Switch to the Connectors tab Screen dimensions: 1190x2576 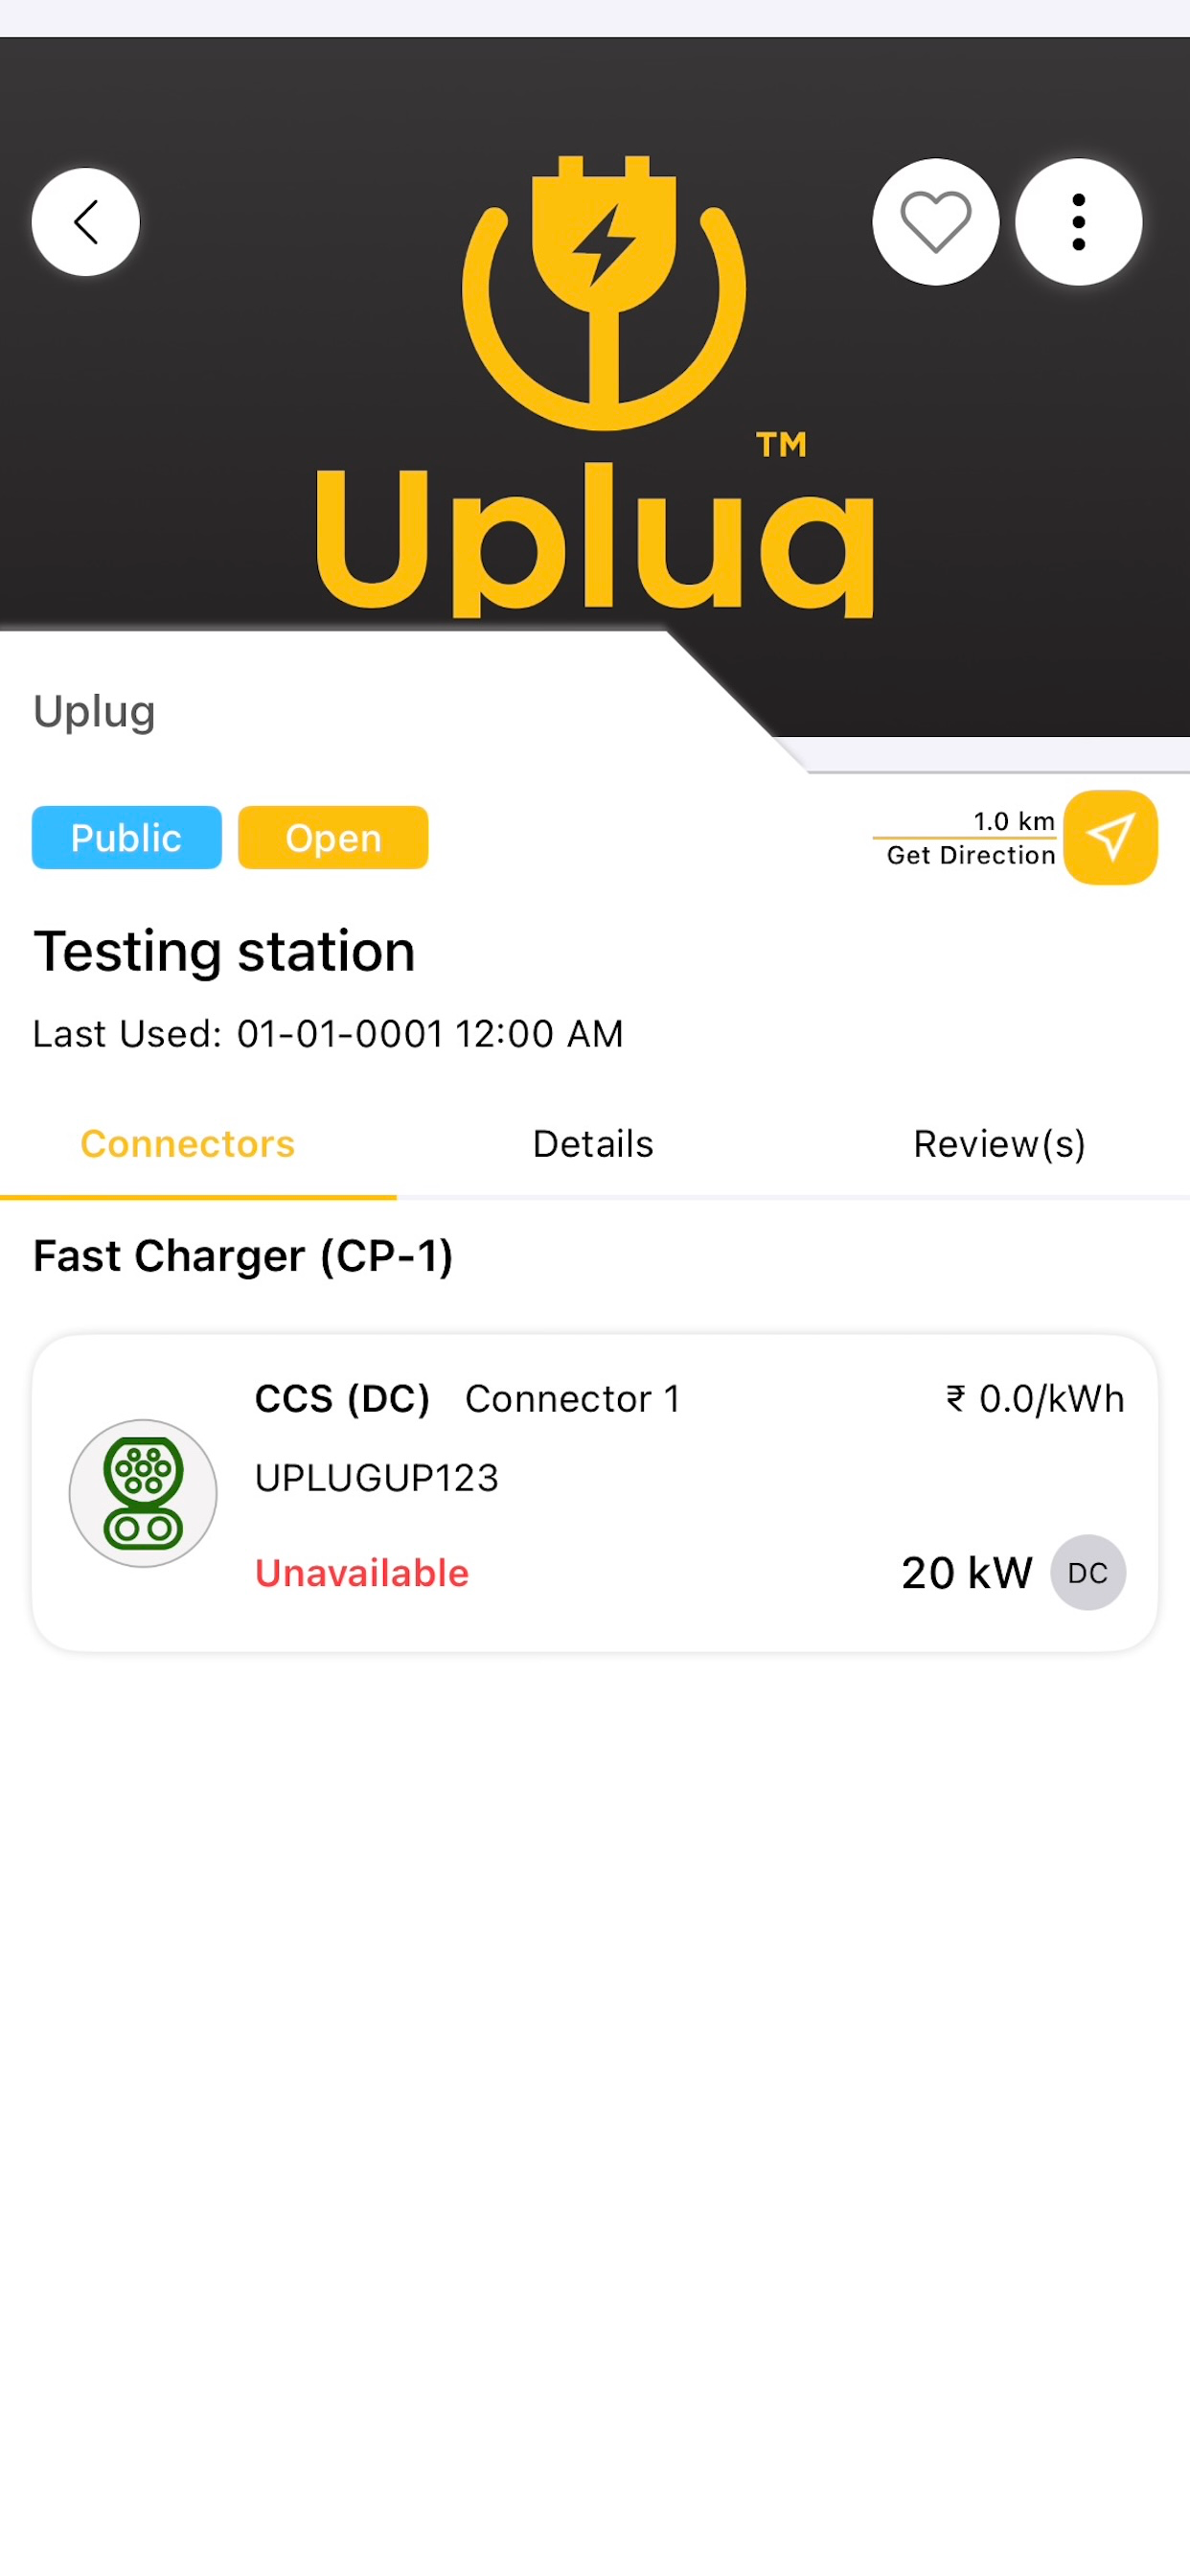tap(188, 1144)
